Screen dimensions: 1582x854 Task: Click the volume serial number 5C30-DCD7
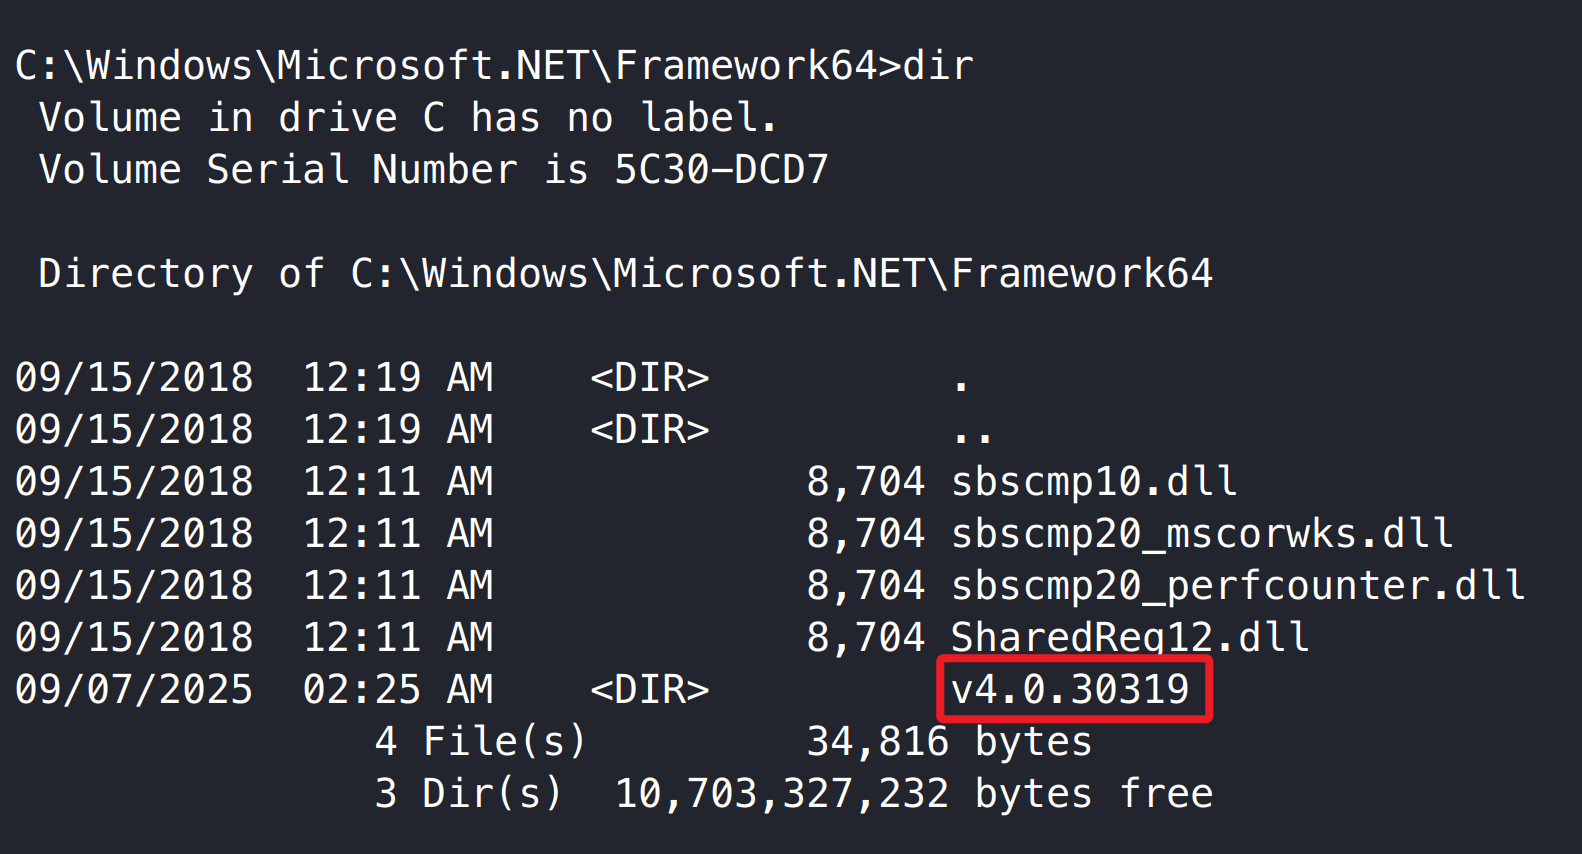(721, 170)
